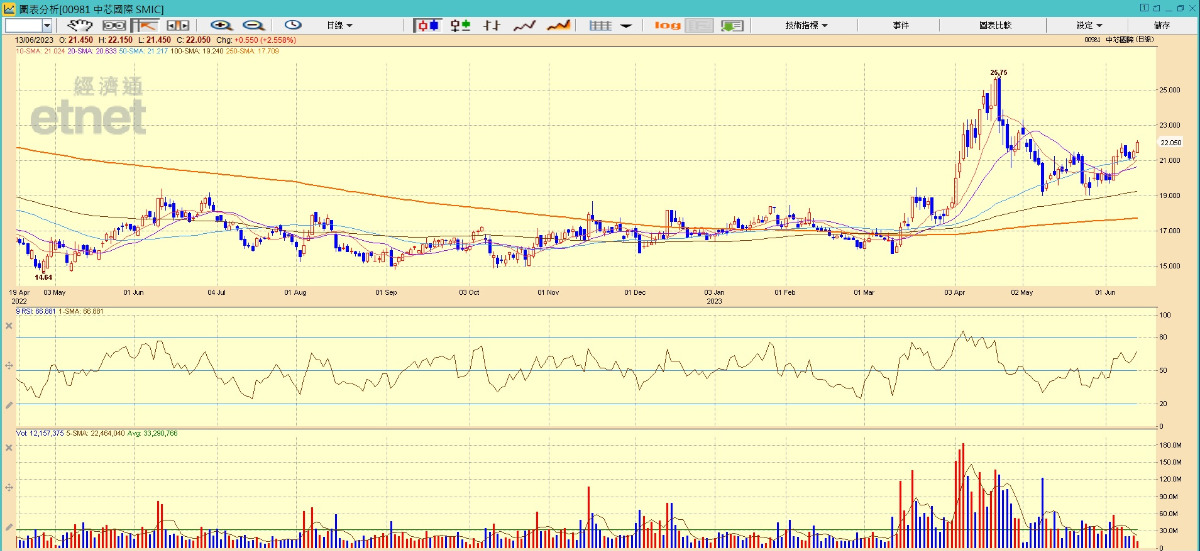Switch to line chart type
This screenshot has height=551, width=1200.
(x=525, y=25)
